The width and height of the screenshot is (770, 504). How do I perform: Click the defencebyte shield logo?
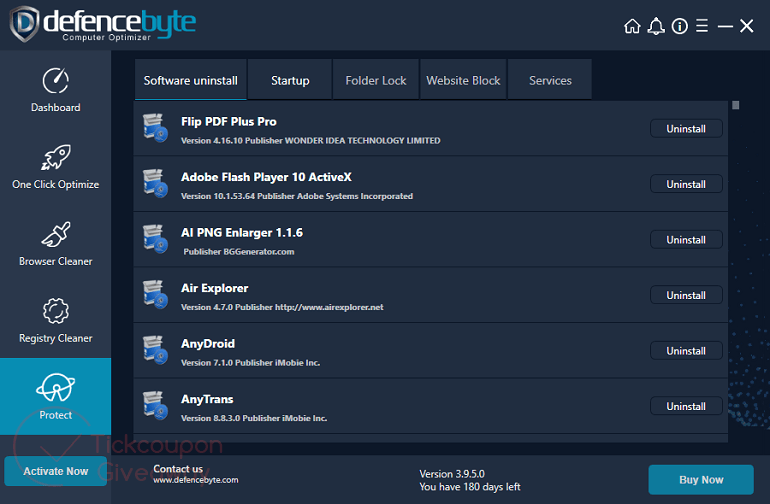[24, 24]
